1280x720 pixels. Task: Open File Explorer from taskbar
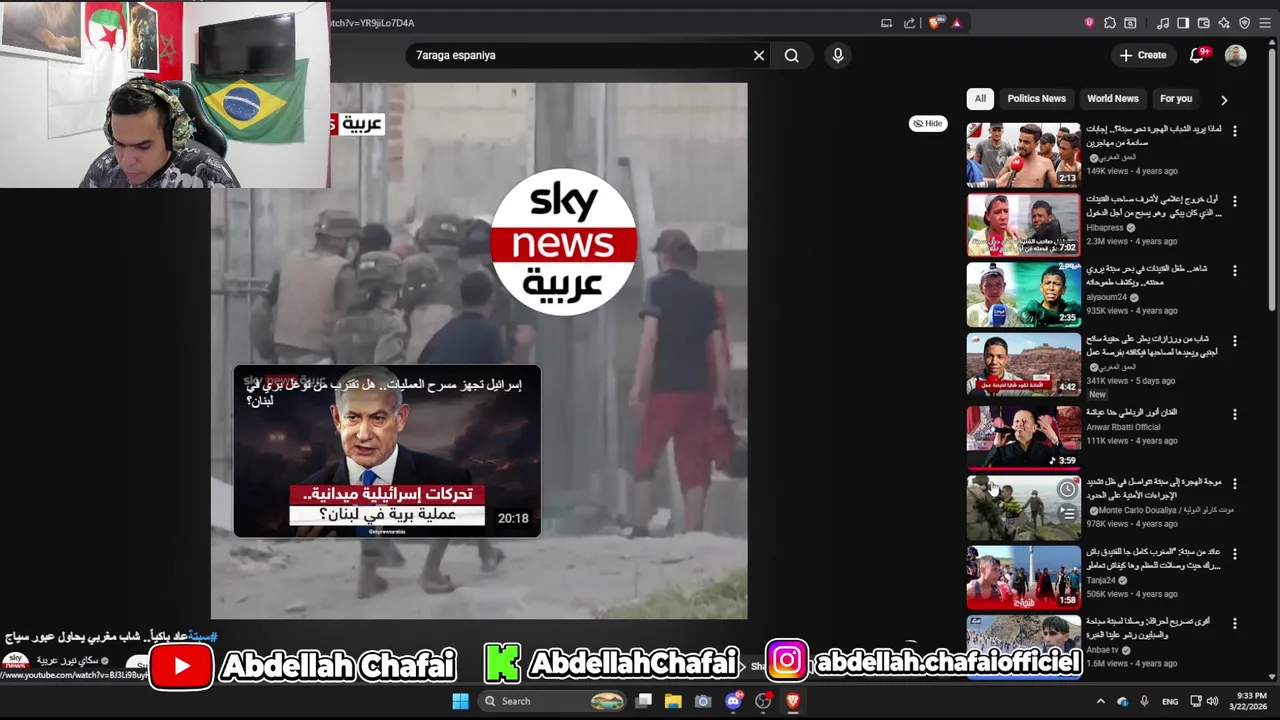(673, 701)
